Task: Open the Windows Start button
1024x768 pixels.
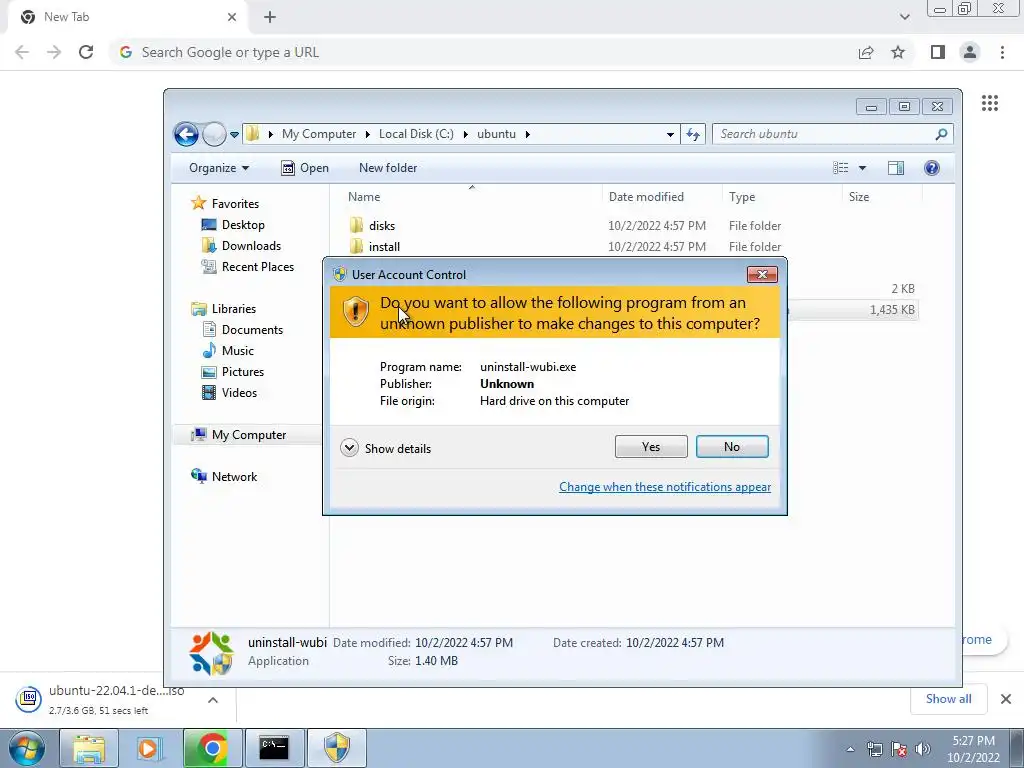Action: (x=26, y=748)
